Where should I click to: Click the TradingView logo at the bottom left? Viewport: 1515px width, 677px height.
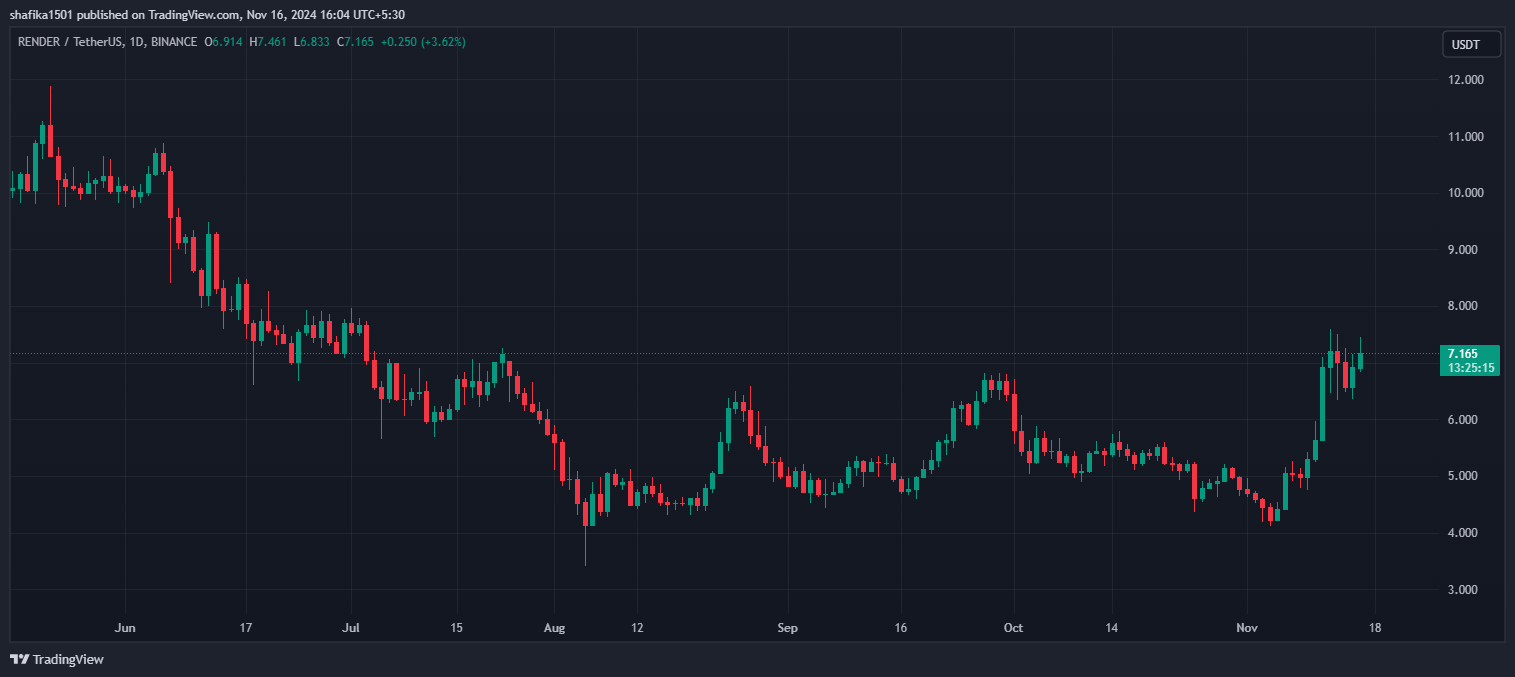(57, 659)
